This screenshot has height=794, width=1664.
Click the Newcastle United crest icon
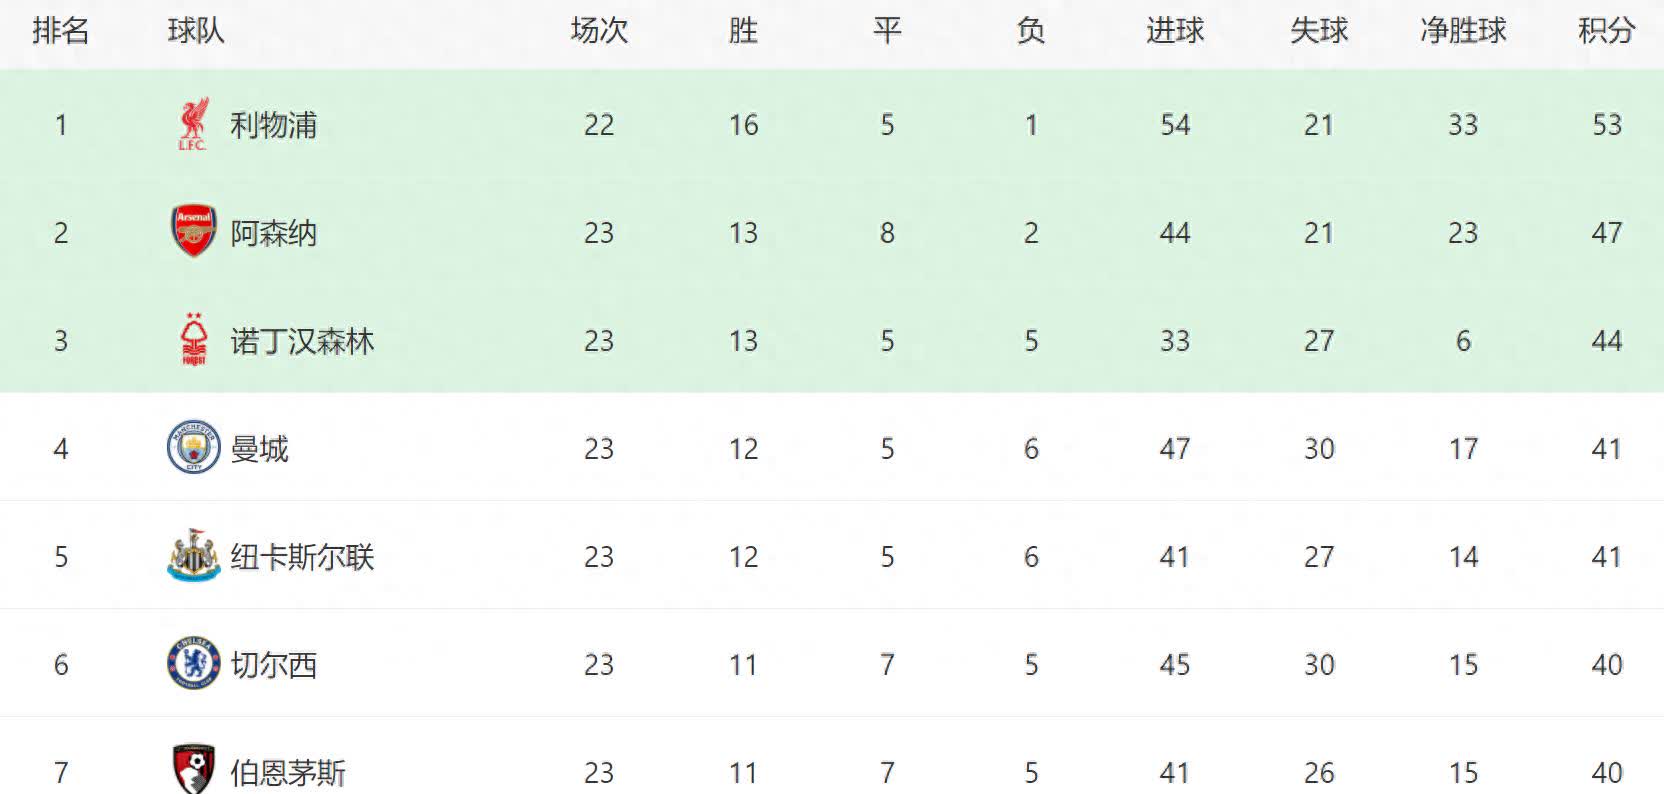click(x=193, y=556)
